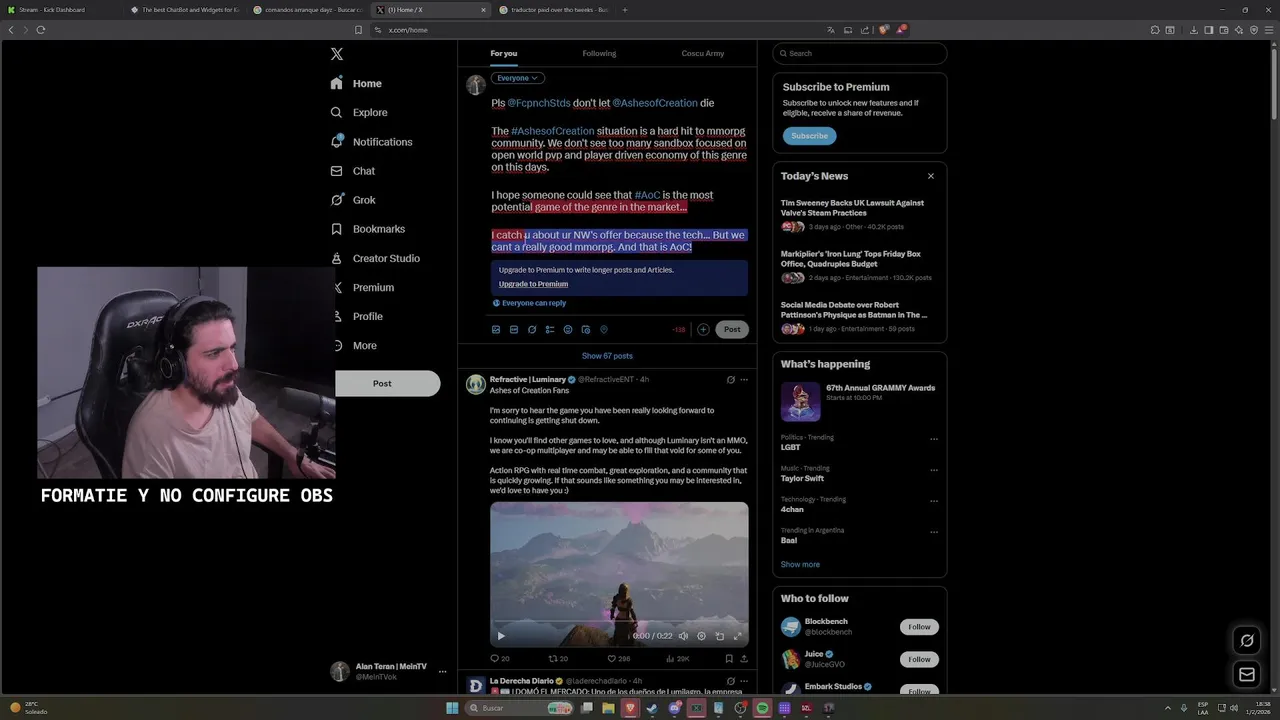Open more options for LGBT trend

tap(934, 439)
